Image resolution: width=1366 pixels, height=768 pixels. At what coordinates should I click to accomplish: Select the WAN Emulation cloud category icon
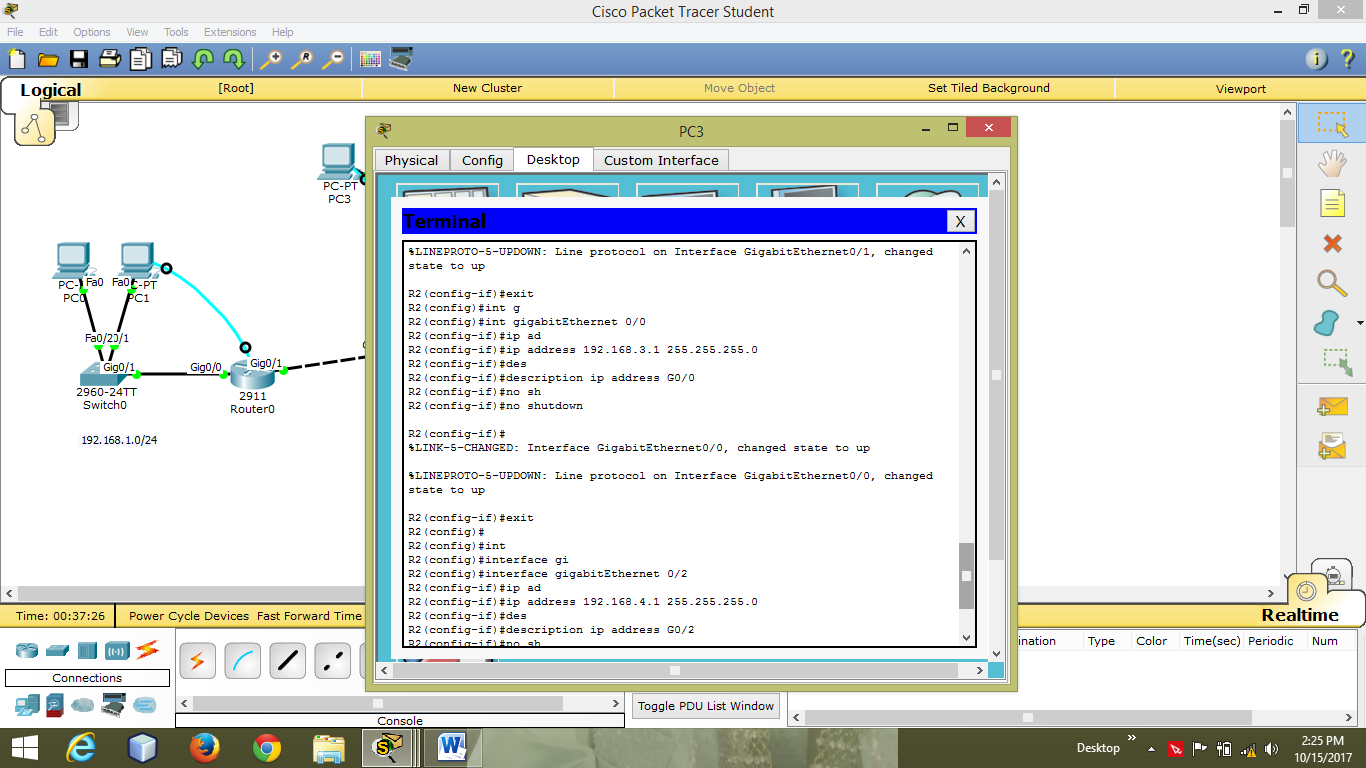(83, 705)
